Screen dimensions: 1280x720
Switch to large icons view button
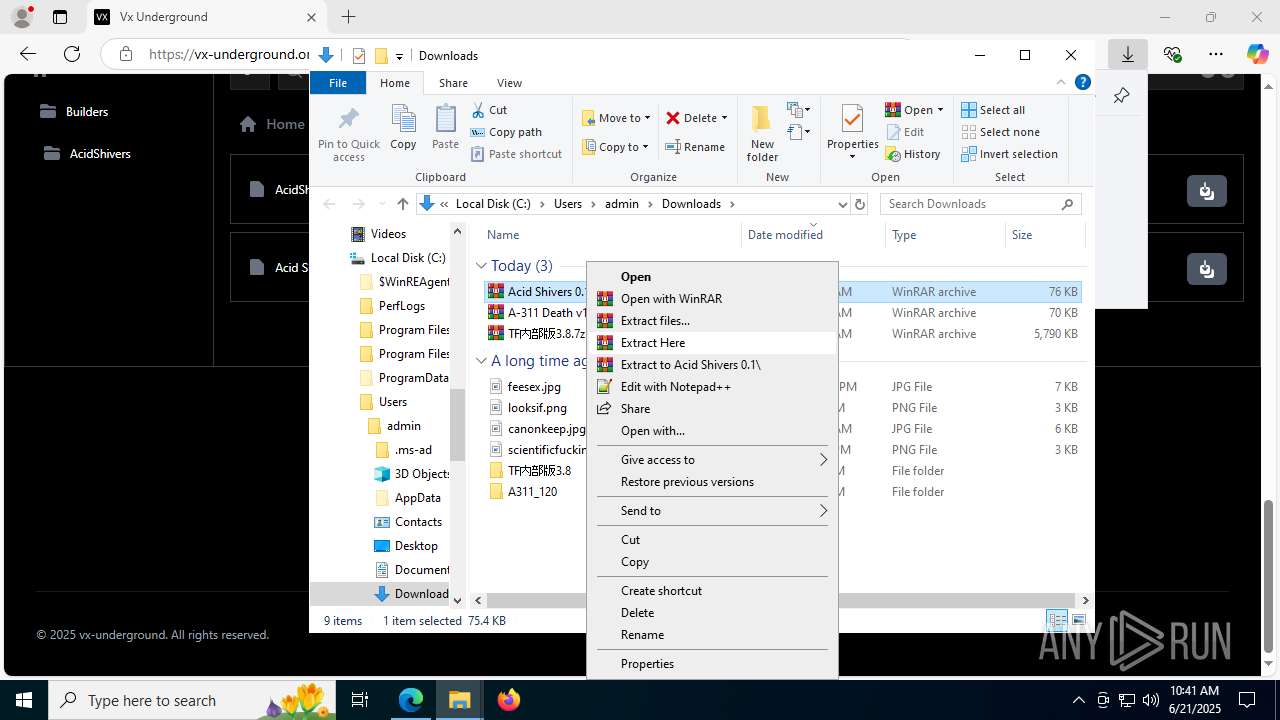pos(1078,621)
